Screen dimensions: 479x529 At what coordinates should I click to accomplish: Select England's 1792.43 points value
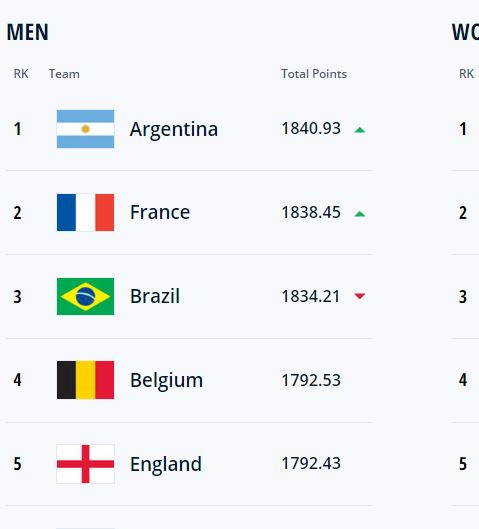click(311, 463)
